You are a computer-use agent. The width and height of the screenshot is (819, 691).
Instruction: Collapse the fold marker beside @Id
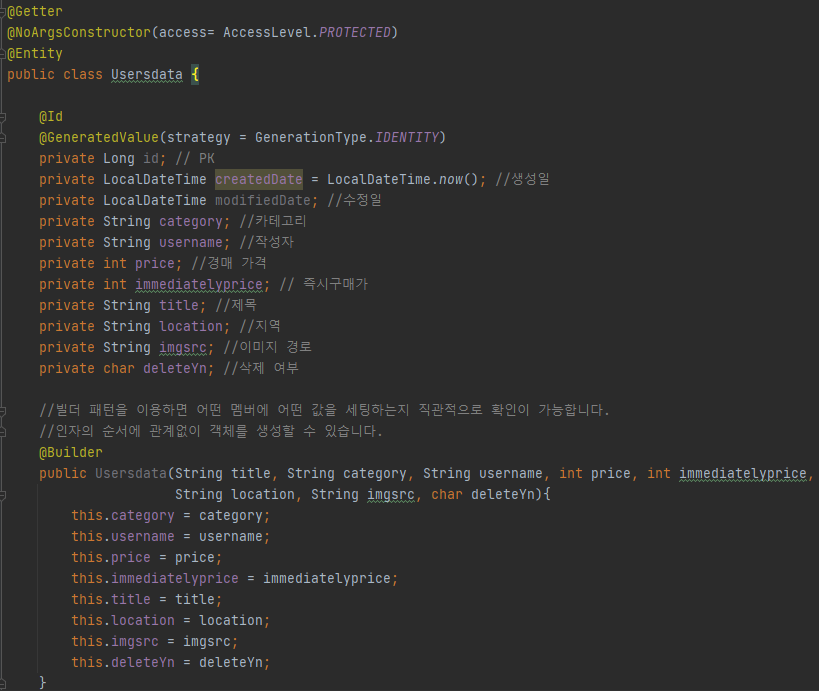[x=3, y=117]
